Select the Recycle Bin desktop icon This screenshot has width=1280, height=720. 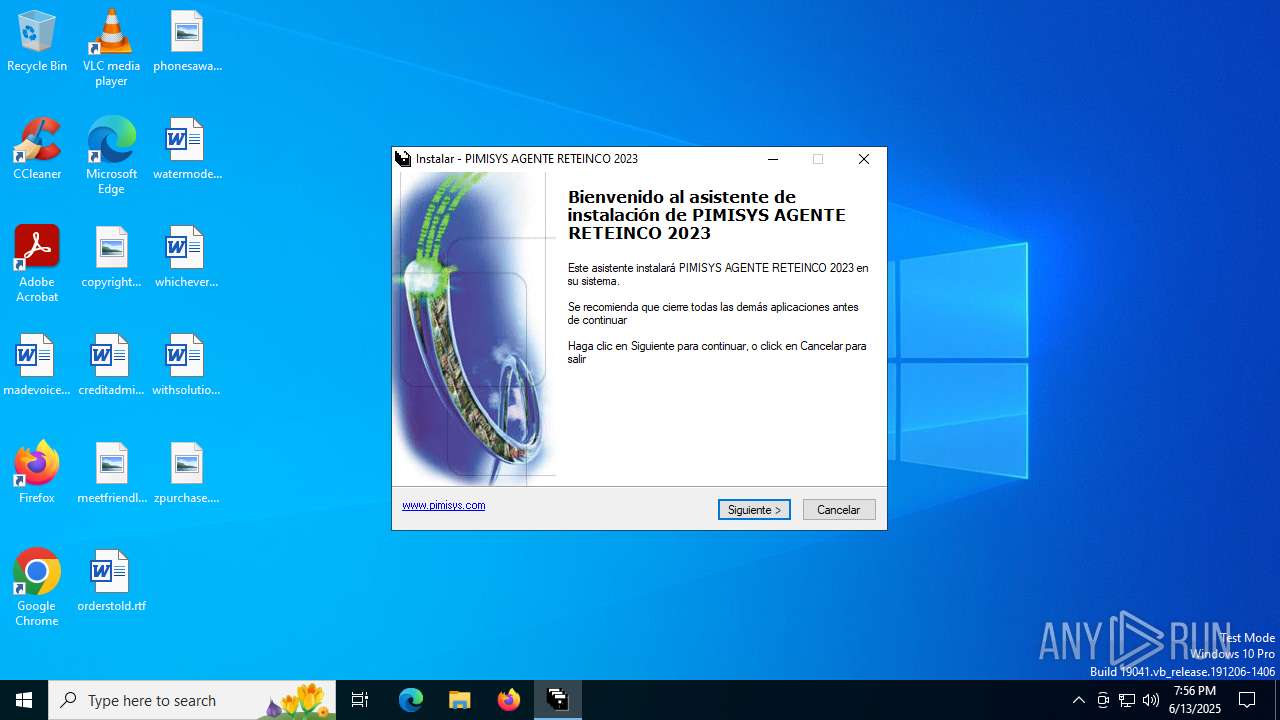tap(37, 42)
